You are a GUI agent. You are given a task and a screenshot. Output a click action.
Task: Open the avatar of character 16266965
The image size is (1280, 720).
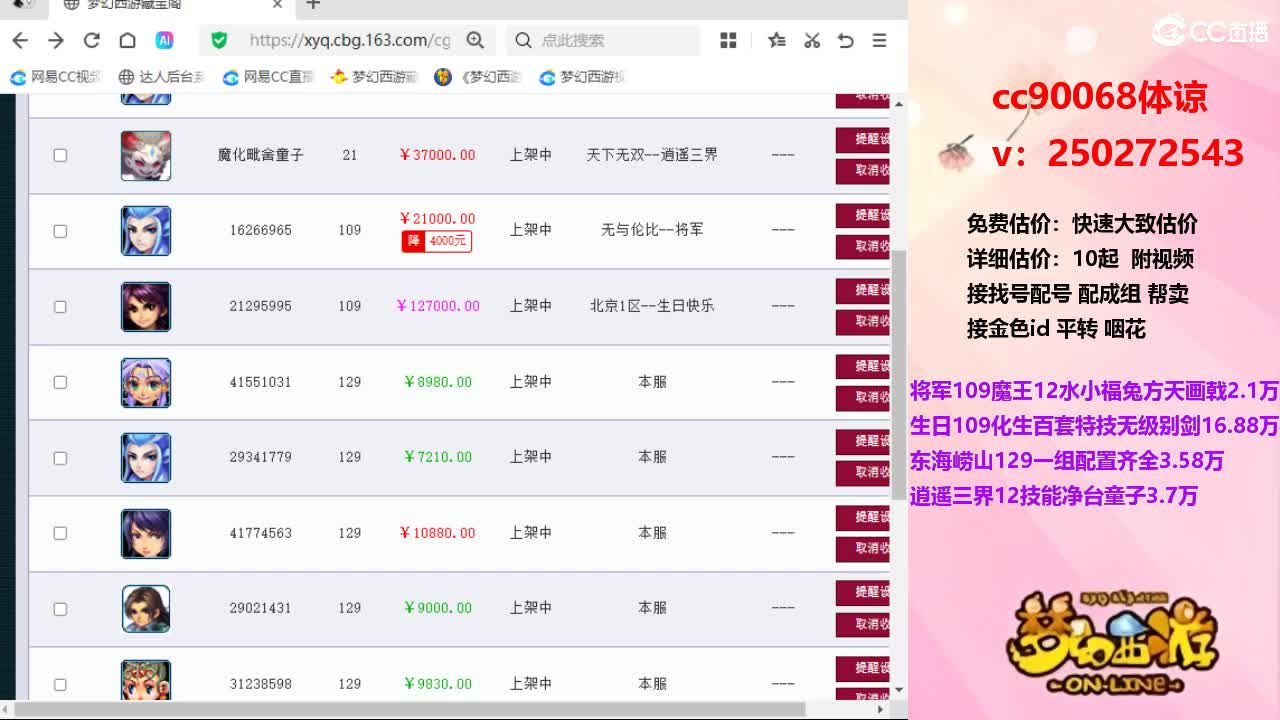coord(146,231)
